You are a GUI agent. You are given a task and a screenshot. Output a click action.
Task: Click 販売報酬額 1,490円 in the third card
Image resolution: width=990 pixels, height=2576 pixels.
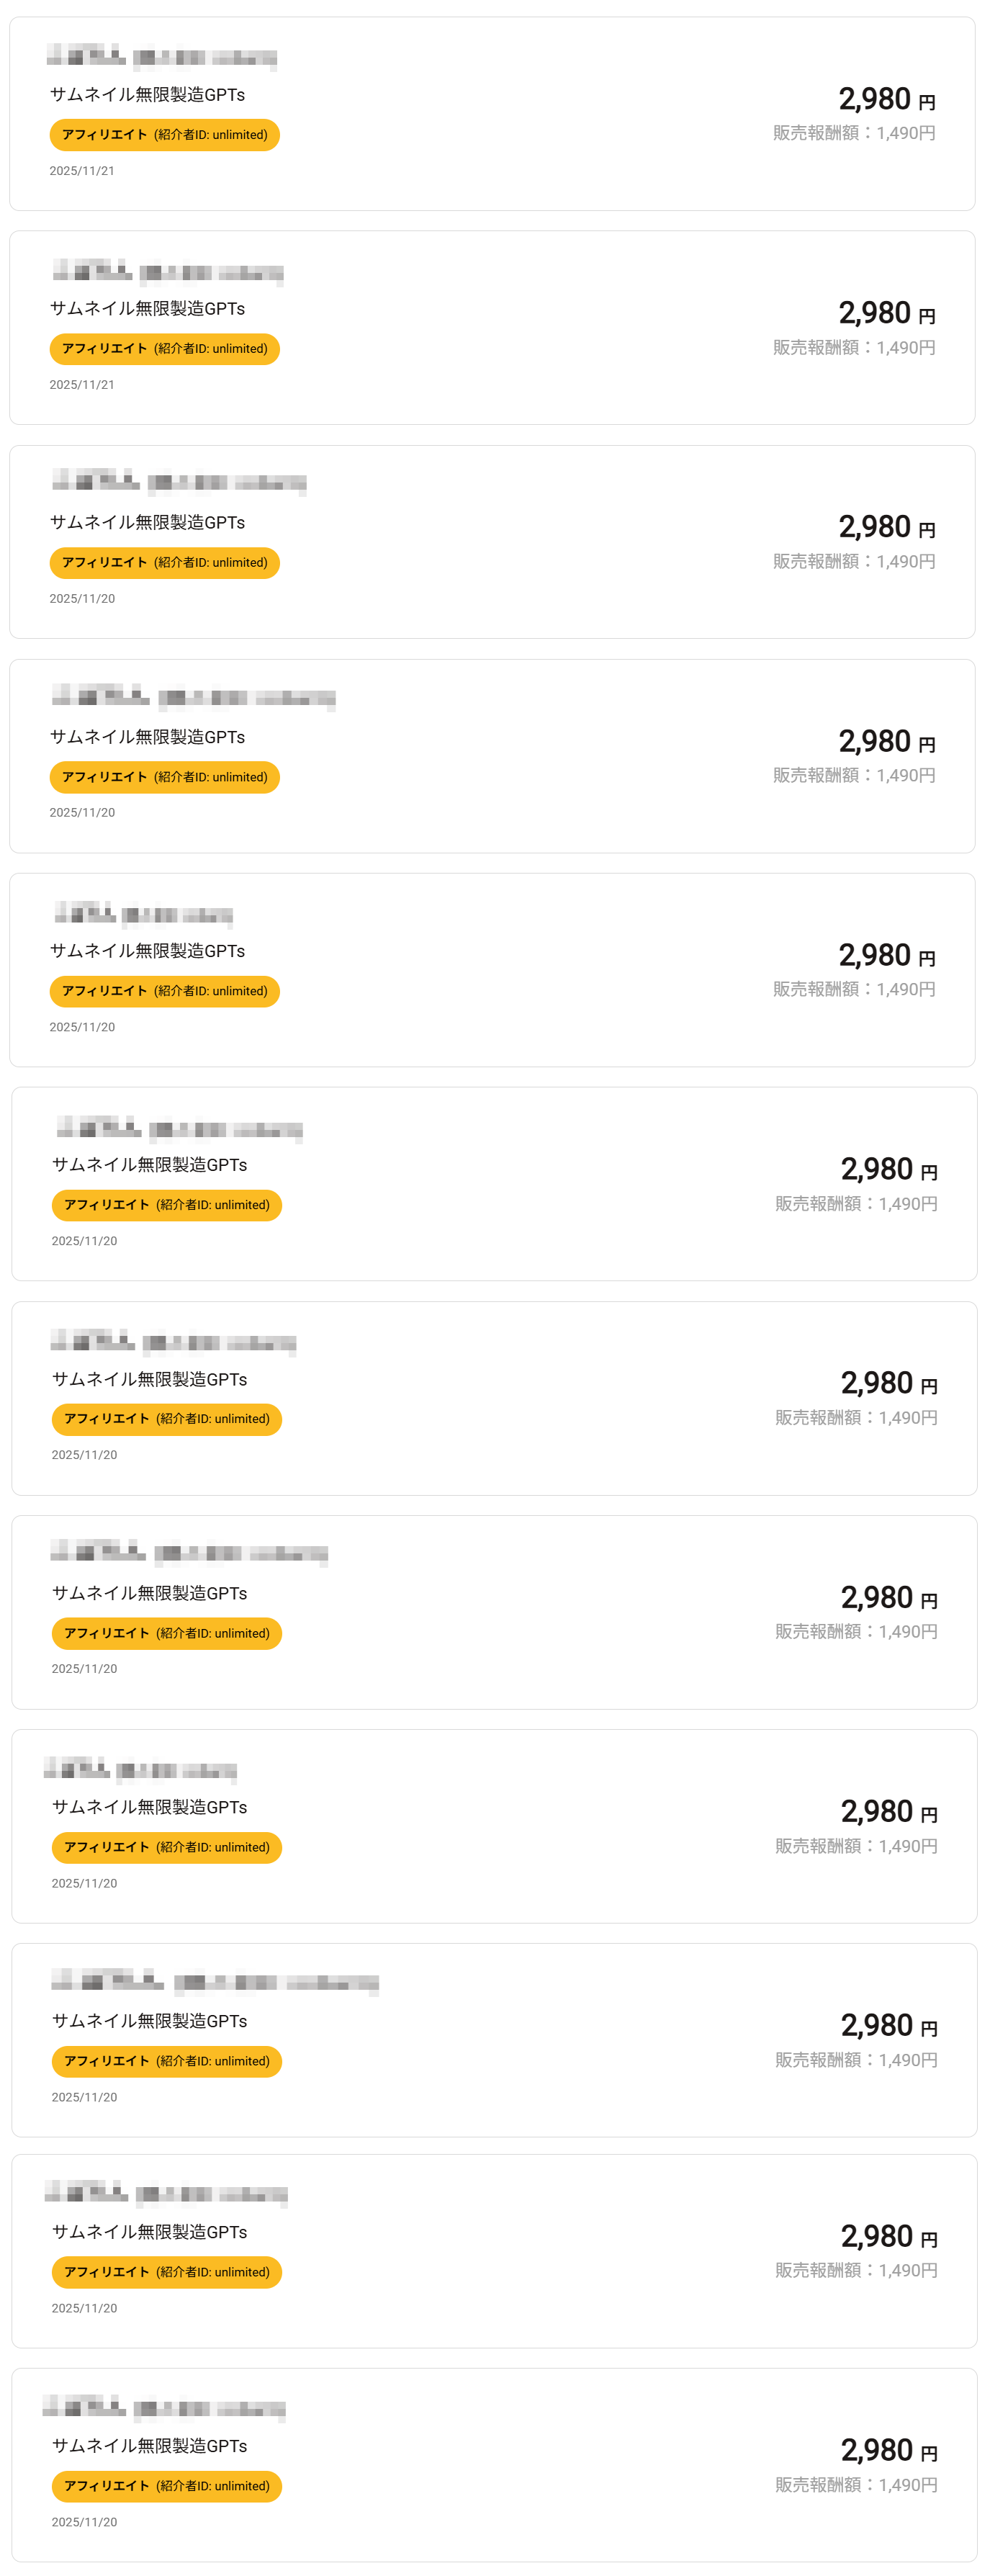[x=854, y=562]
